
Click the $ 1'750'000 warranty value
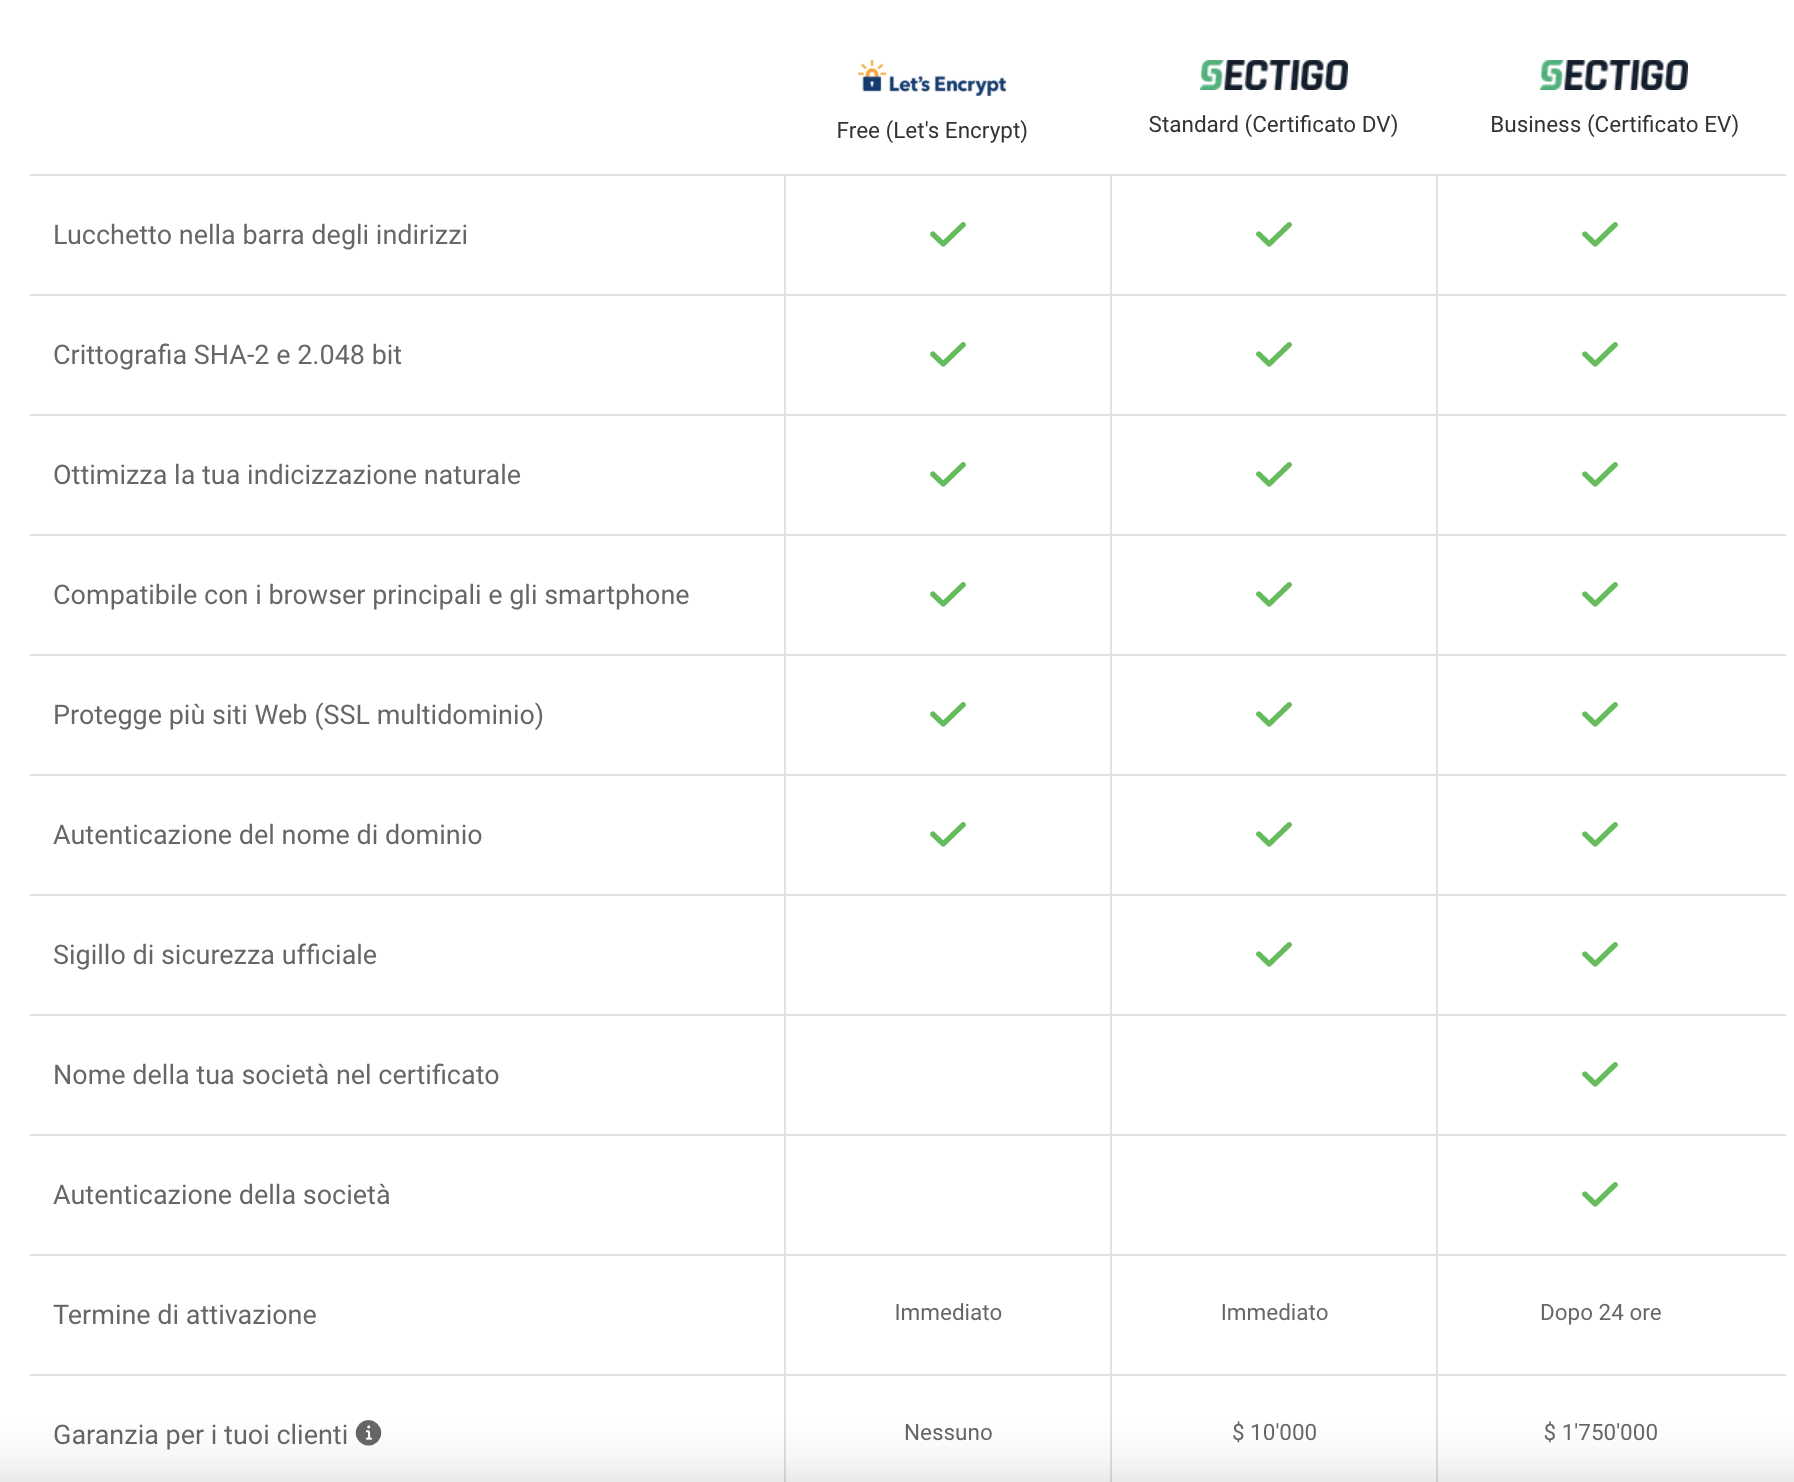tap(1600, 1432)
